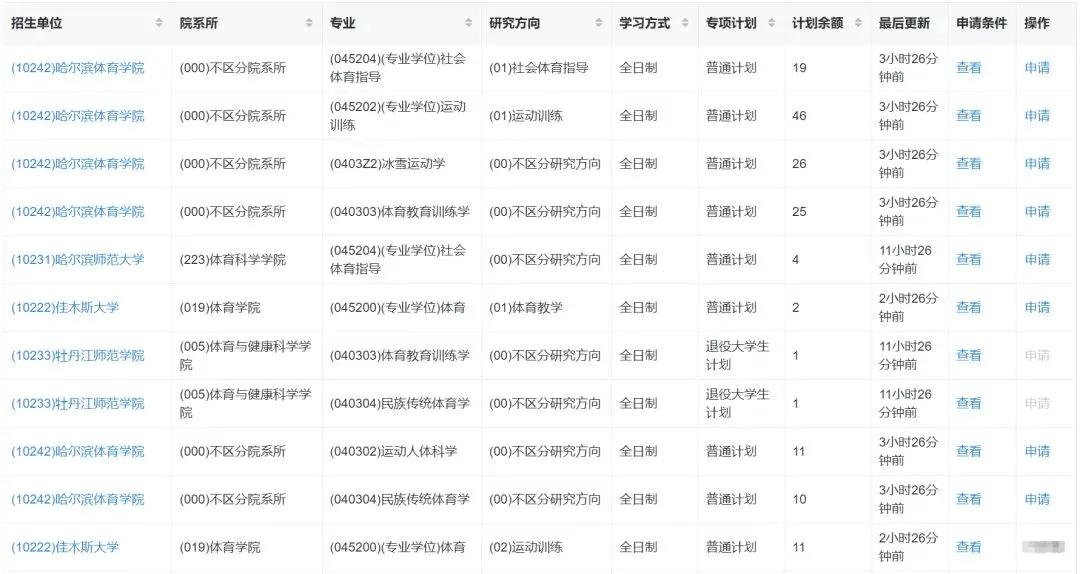Click 查看 for 牡丹江 民族传统体育学 row
The image size is (1080, 574).
(968, 403)
